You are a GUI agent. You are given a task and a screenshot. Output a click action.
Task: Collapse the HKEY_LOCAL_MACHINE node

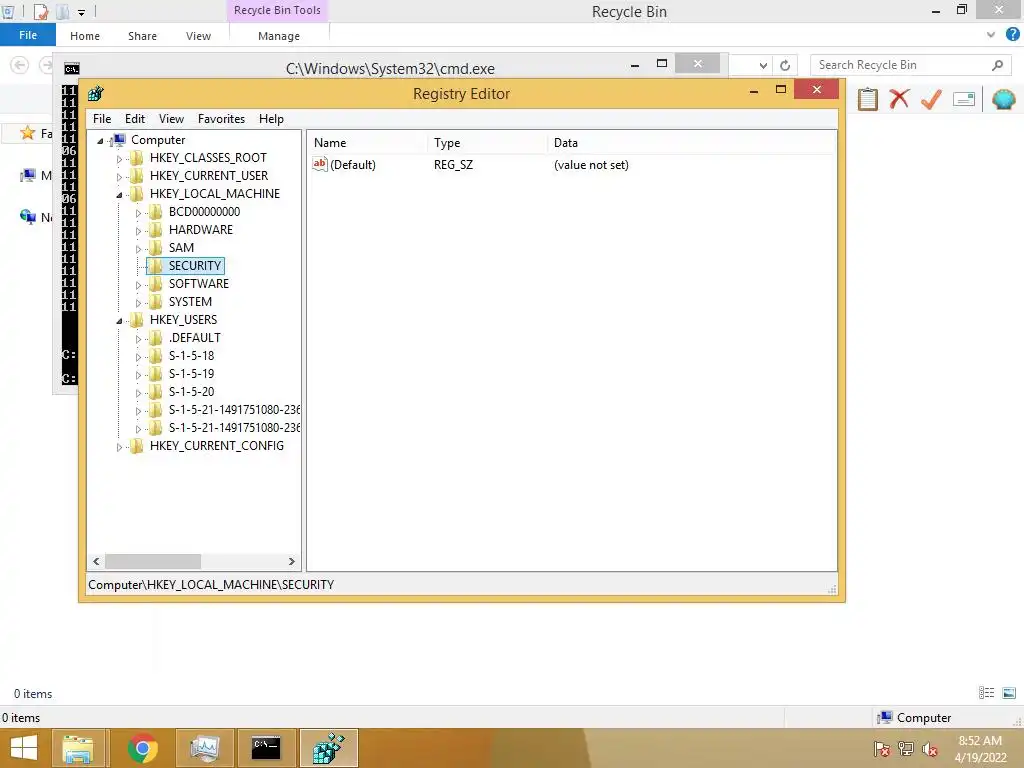pos(119,195)
